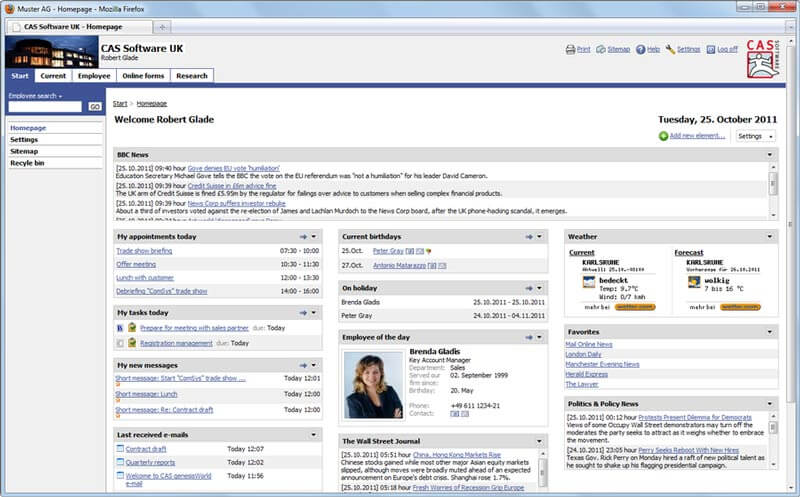Click the forecast wolkig weather icon
Screen dimensions: 800x497
pos(694,282)
